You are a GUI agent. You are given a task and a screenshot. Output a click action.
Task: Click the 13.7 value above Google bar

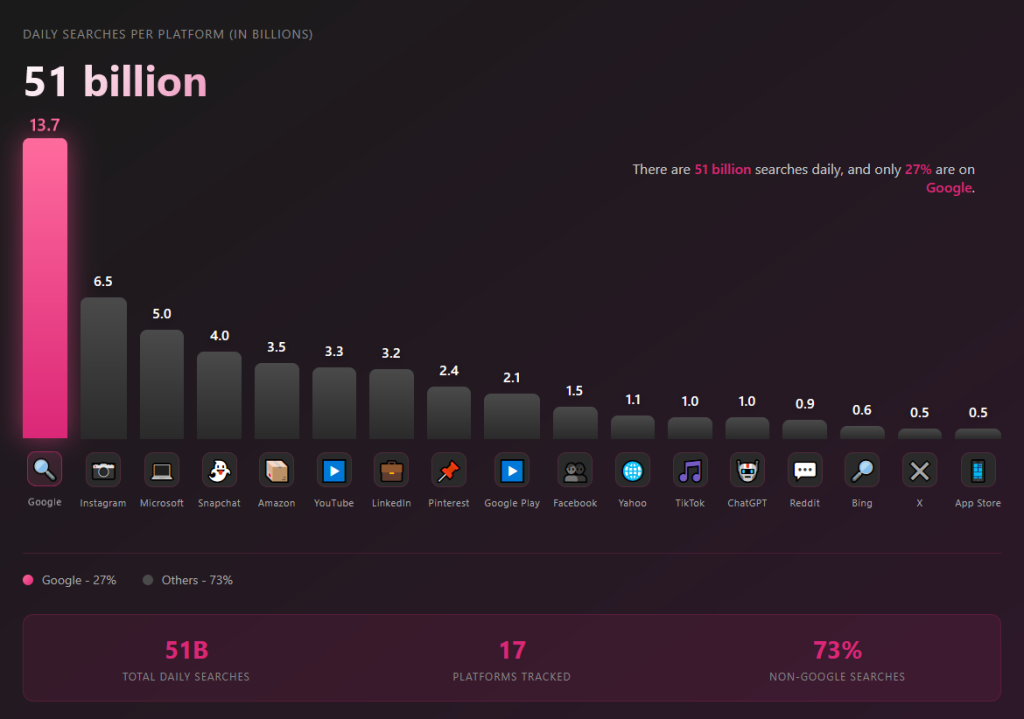[44, 125]
